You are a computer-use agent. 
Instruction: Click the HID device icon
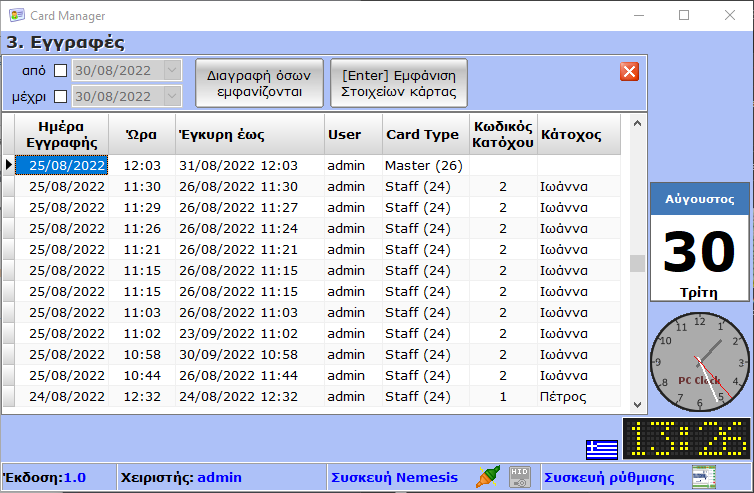[518, 477]
